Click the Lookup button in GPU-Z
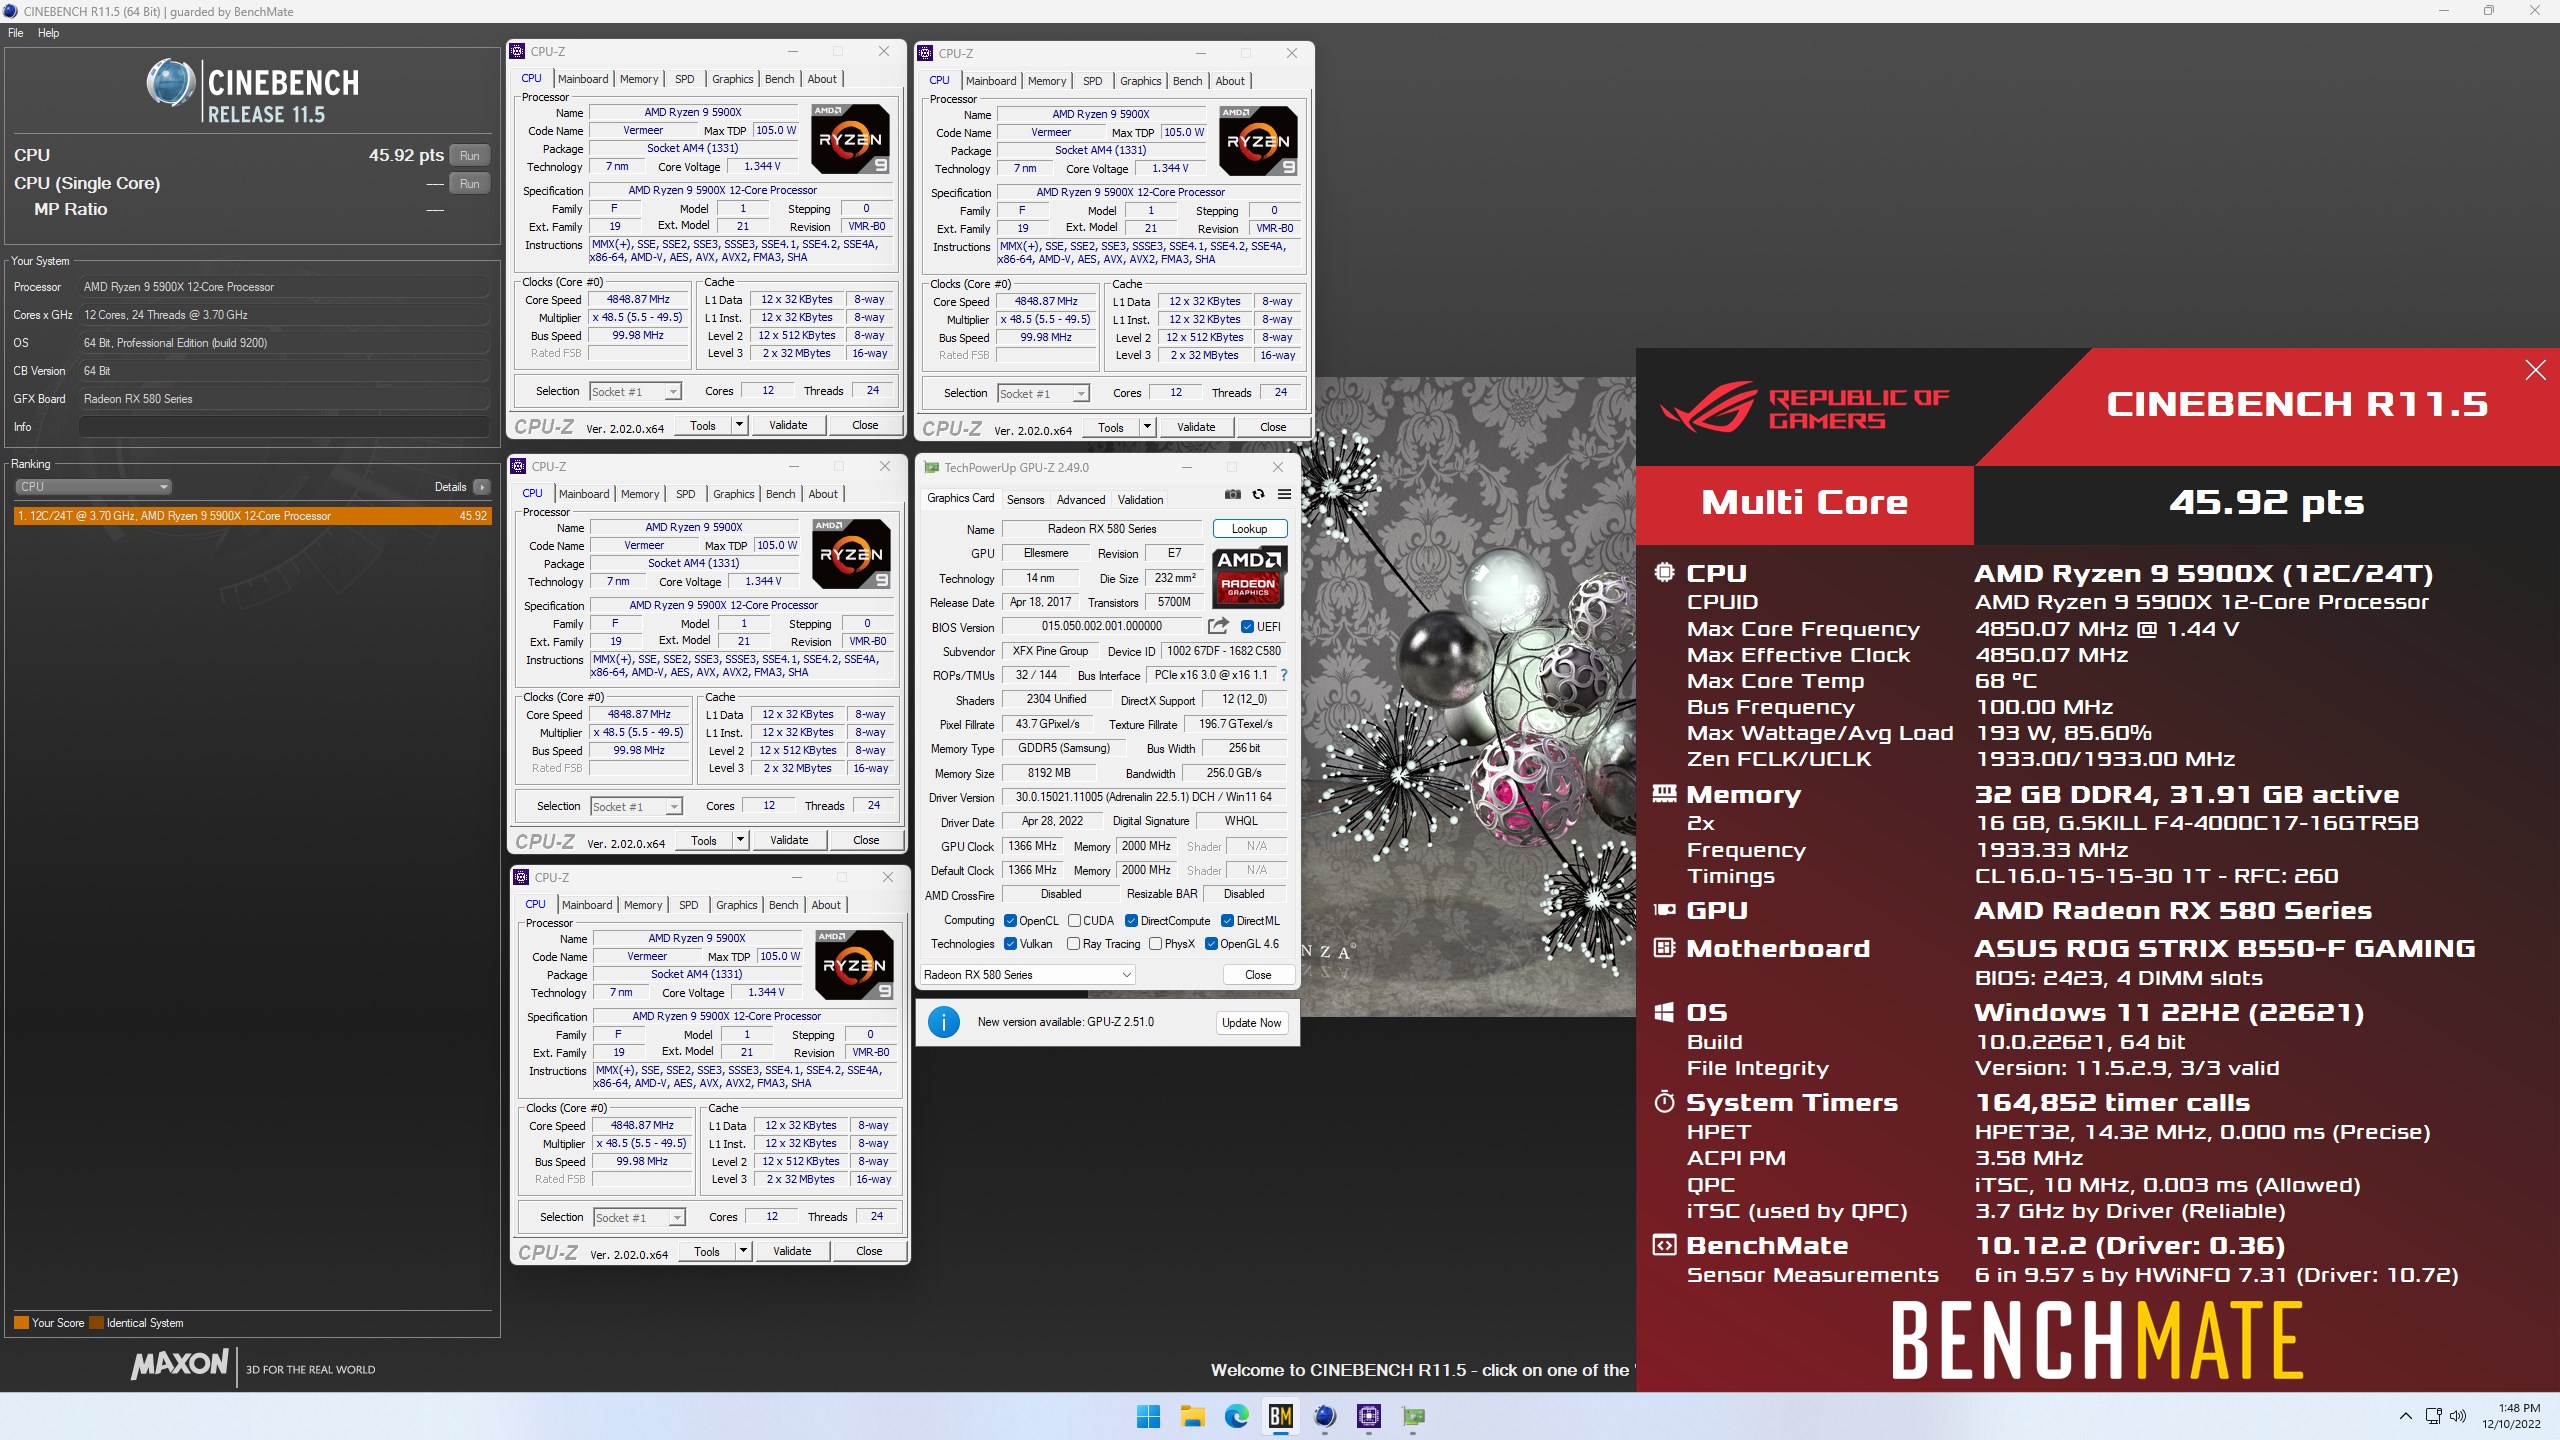This screenshot has width=2560, height=1440. (x=1249, y=529)
